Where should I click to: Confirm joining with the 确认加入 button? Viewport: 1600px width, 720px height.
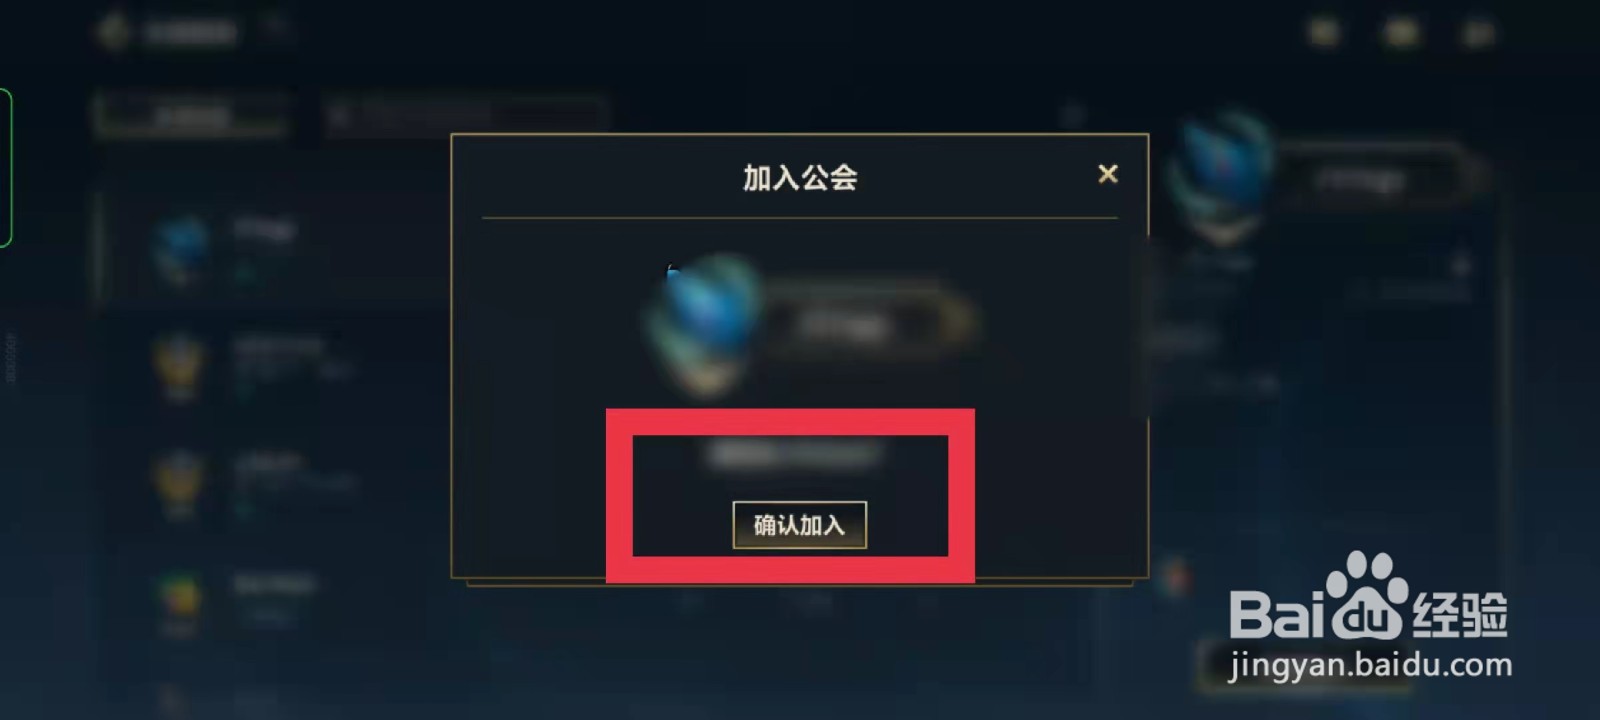click(799, 525)
